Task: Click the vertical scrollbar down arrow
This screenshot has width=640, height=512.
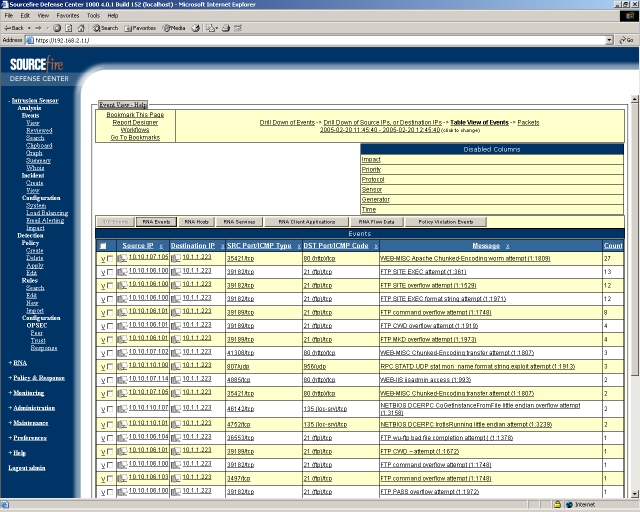Action: pyautogui.click(x=635, y=494)
